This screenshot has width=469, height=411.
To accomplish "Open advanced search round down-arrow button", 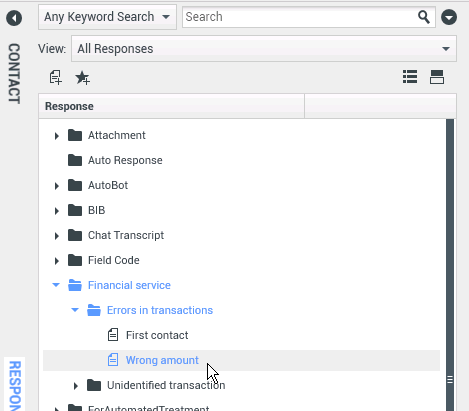I will [x=449, y=17].
